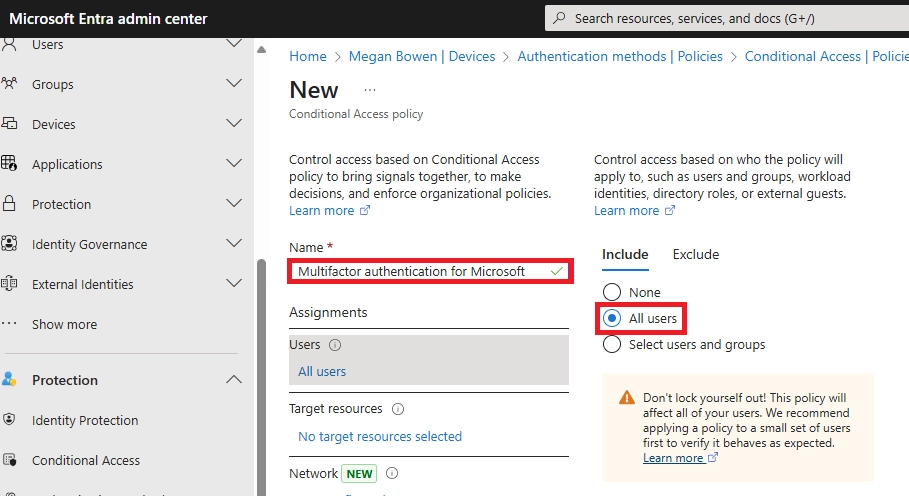This screenshot has height=496, width=909.
Task: Click info icon beside Target resources
Action: (x=398, y=409)
